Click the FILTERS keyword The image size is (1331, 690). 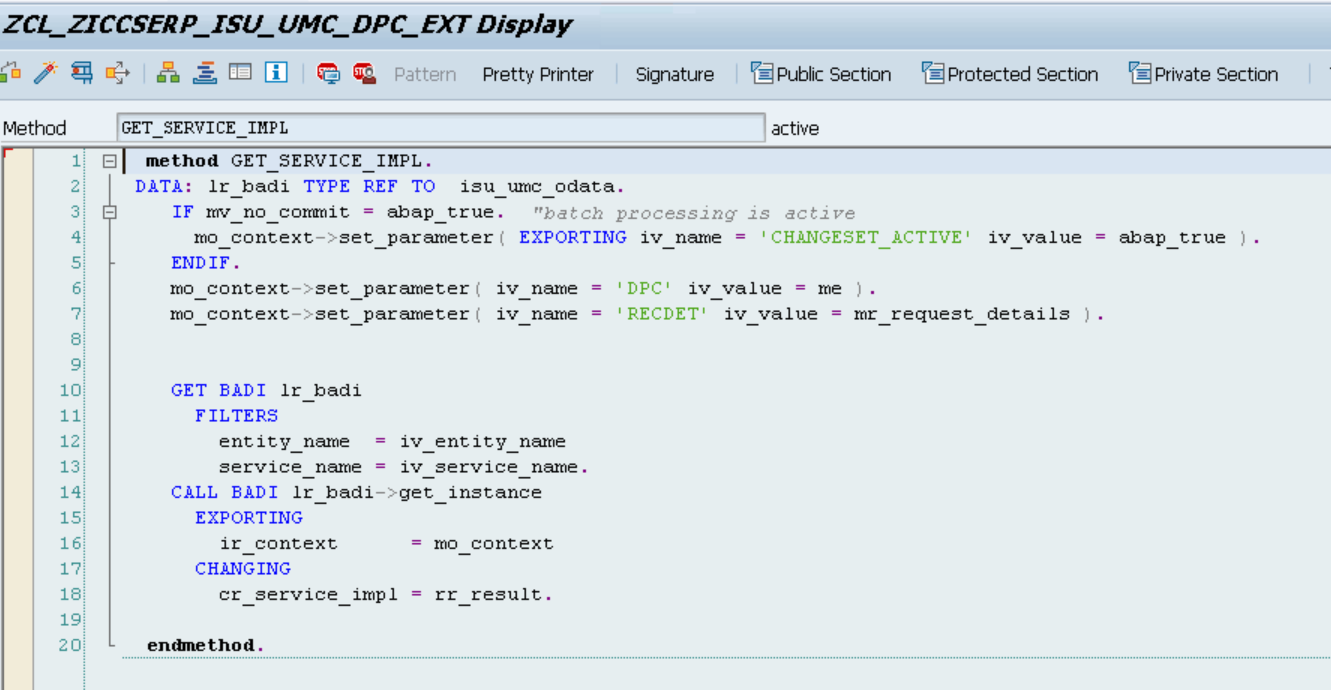tap(237, 416)
